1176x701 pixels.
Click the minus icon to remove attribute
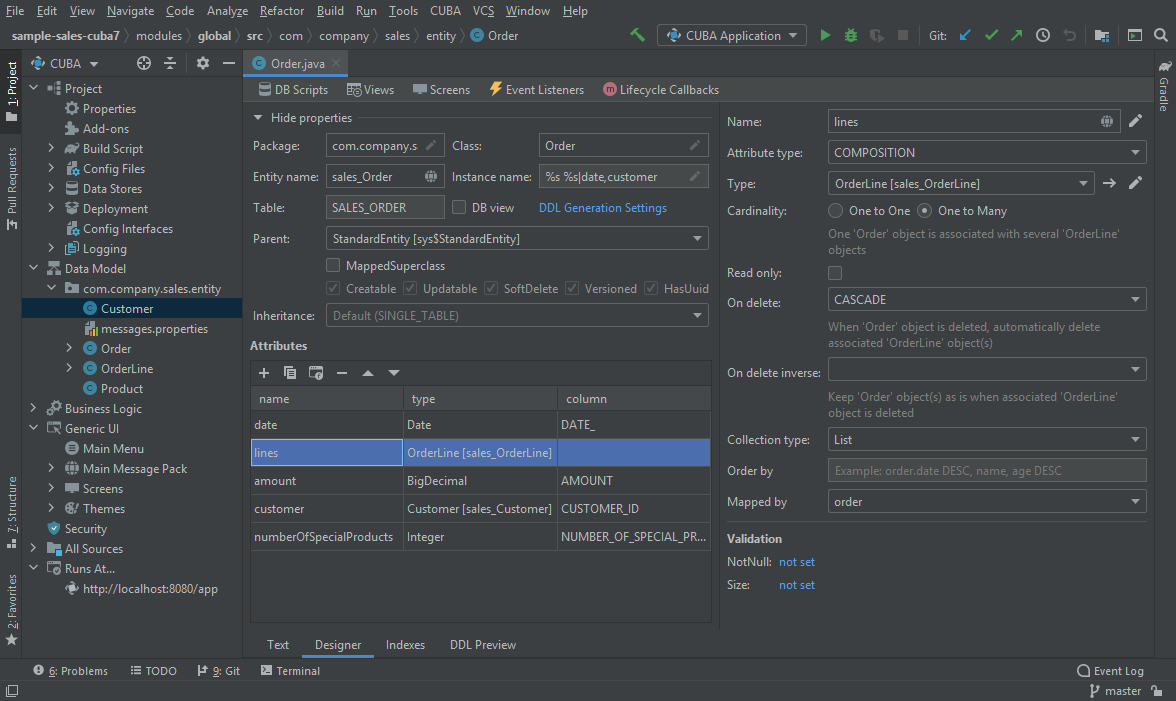(342, 373)
